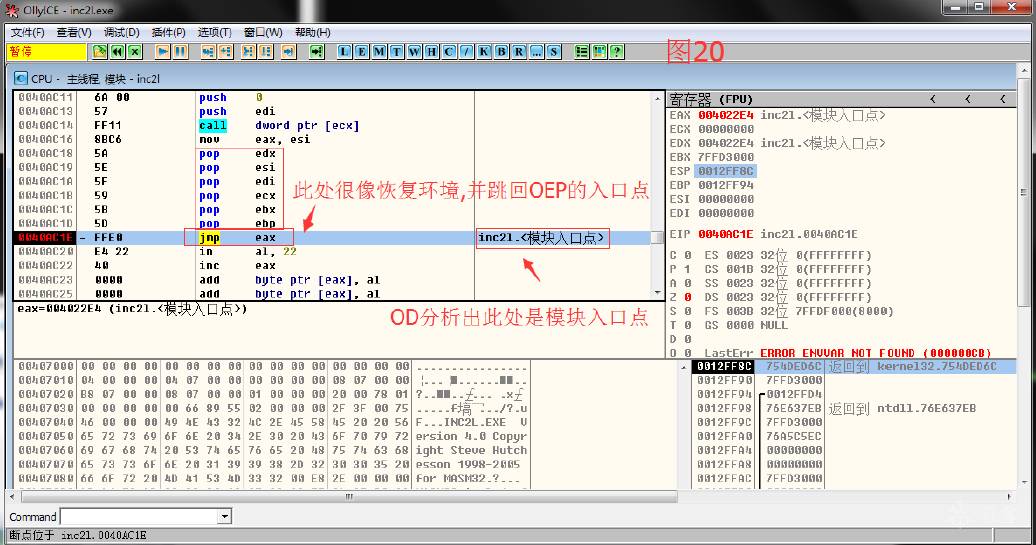Click the P flag value
This screenshot has width=1036, height=545.
(x=688, y=269)
